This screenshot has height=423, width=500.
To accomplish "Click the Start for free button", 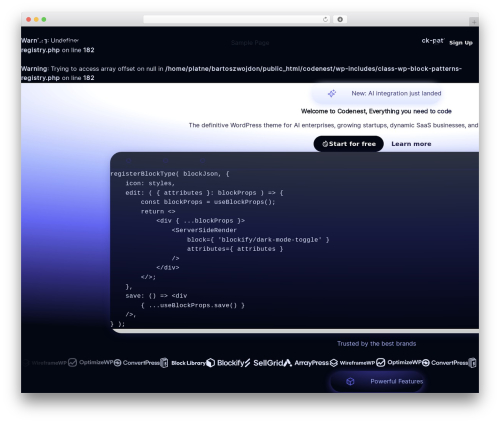I will pos(349,144).
